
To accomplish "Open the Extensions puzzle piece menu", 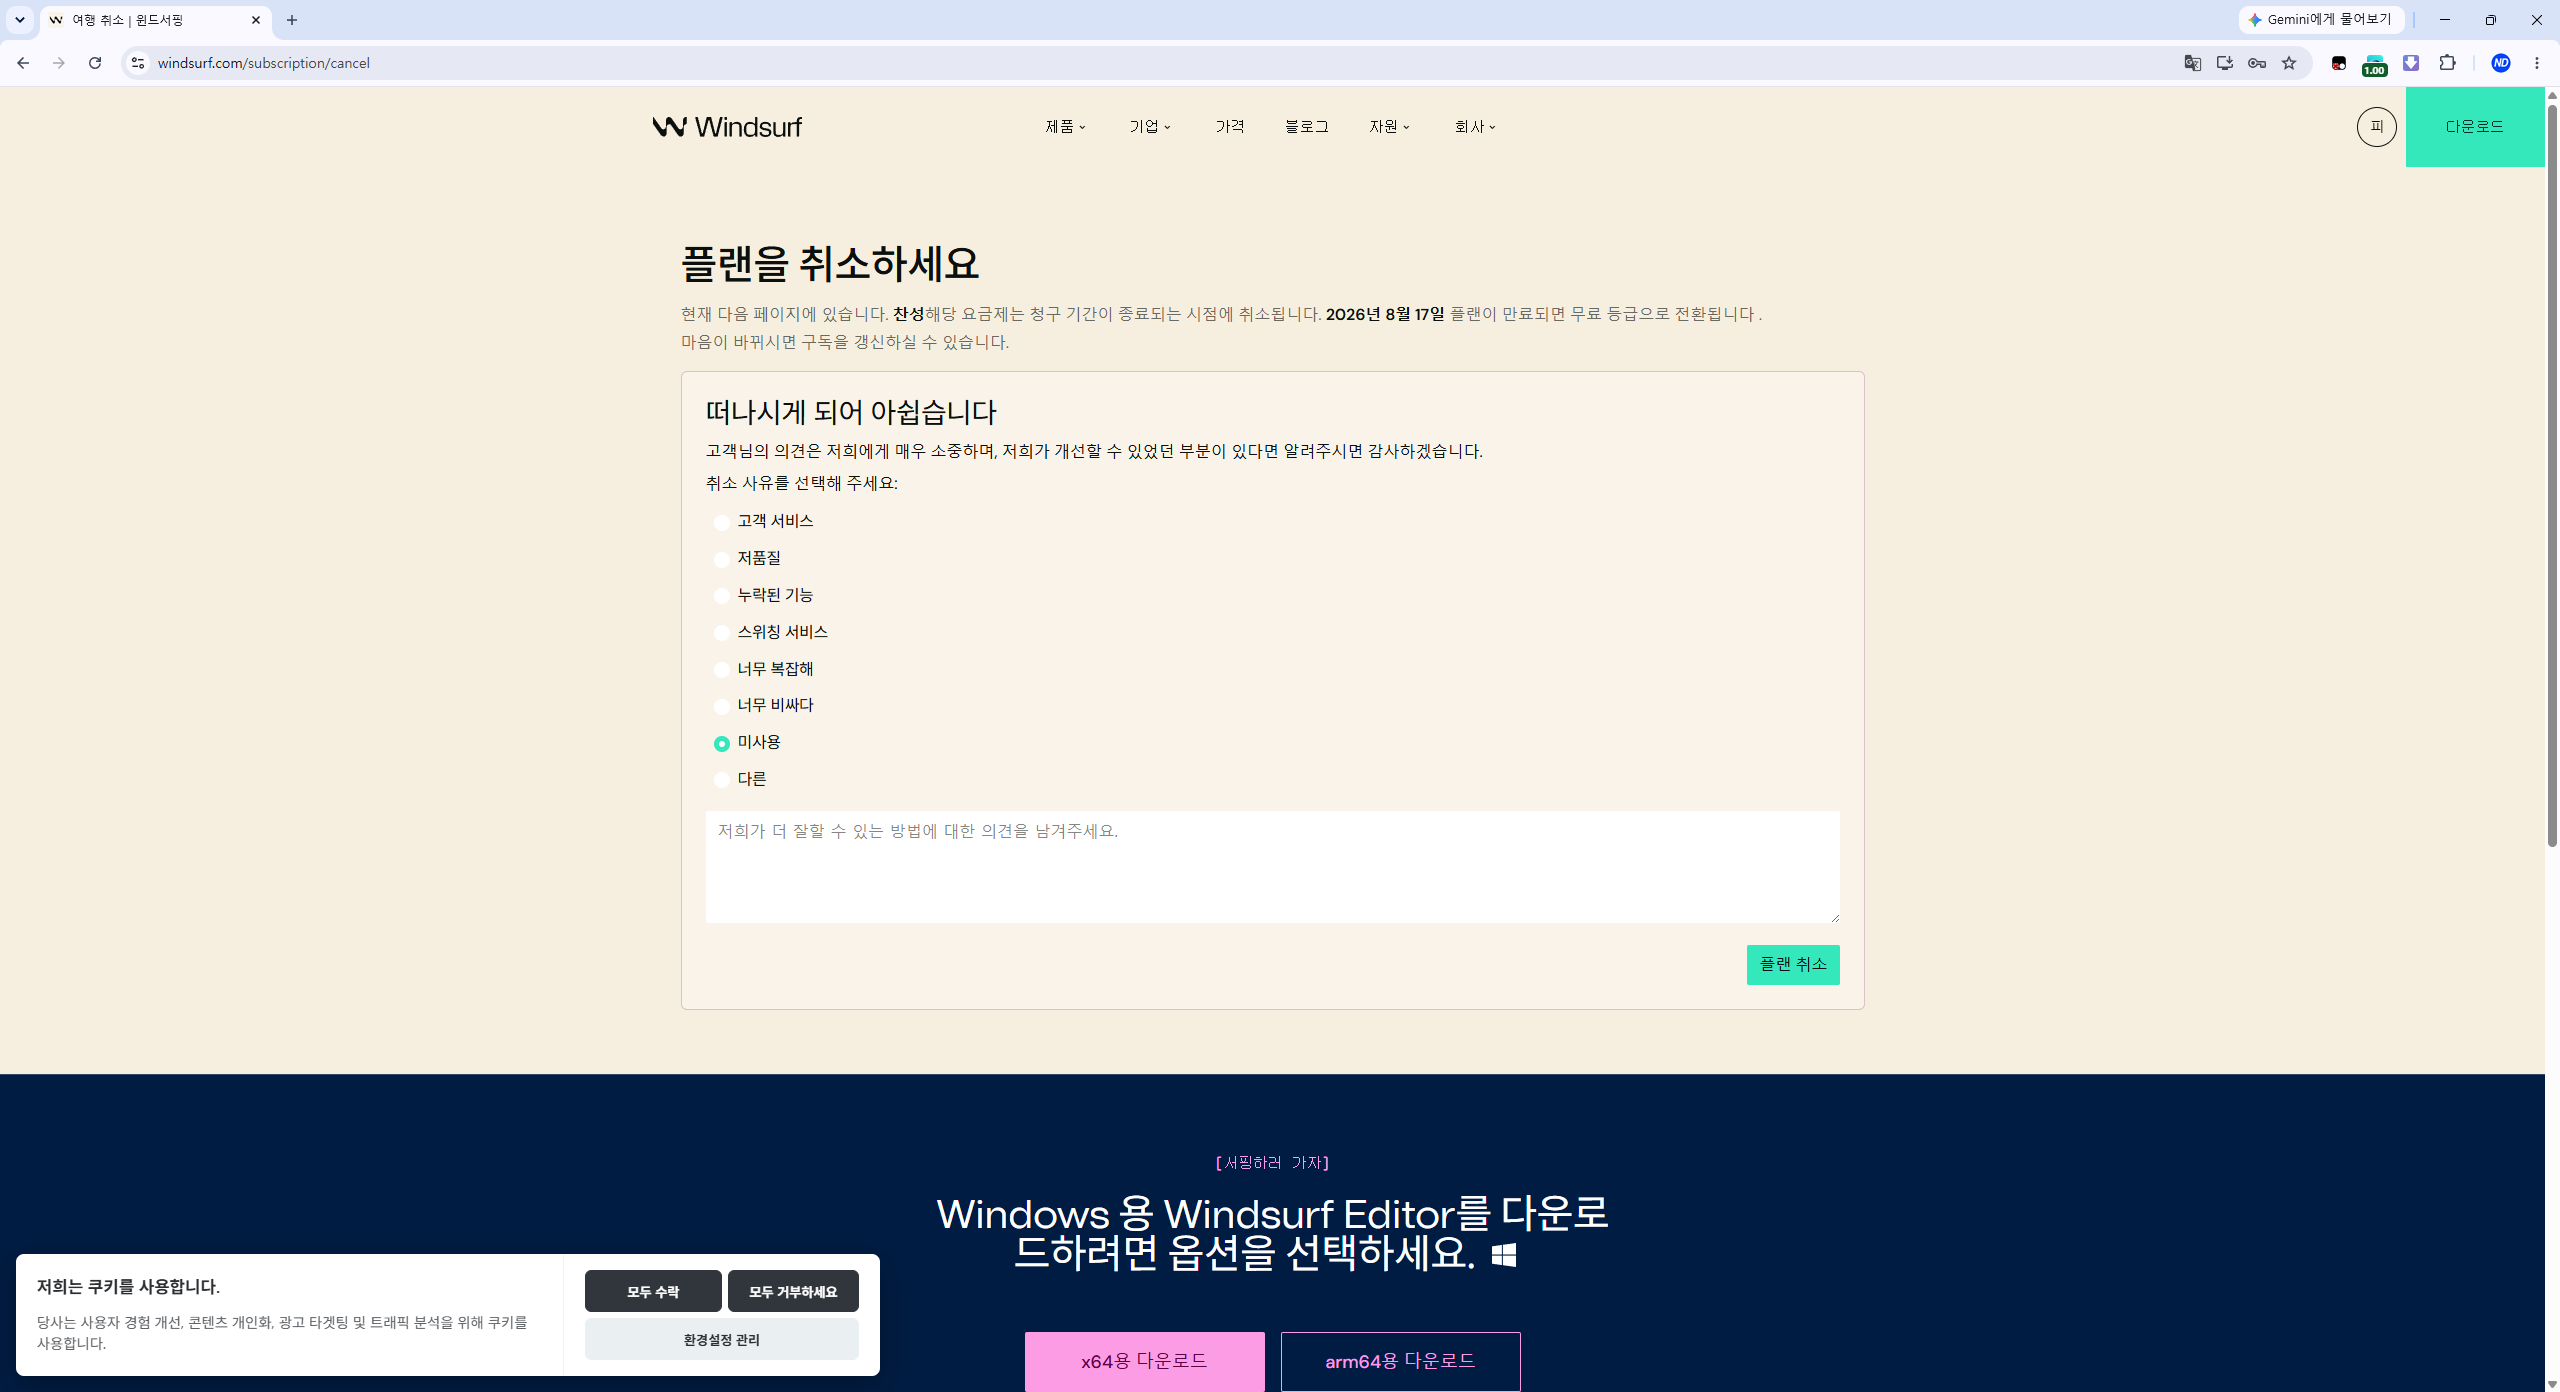I will point(2447,63).
